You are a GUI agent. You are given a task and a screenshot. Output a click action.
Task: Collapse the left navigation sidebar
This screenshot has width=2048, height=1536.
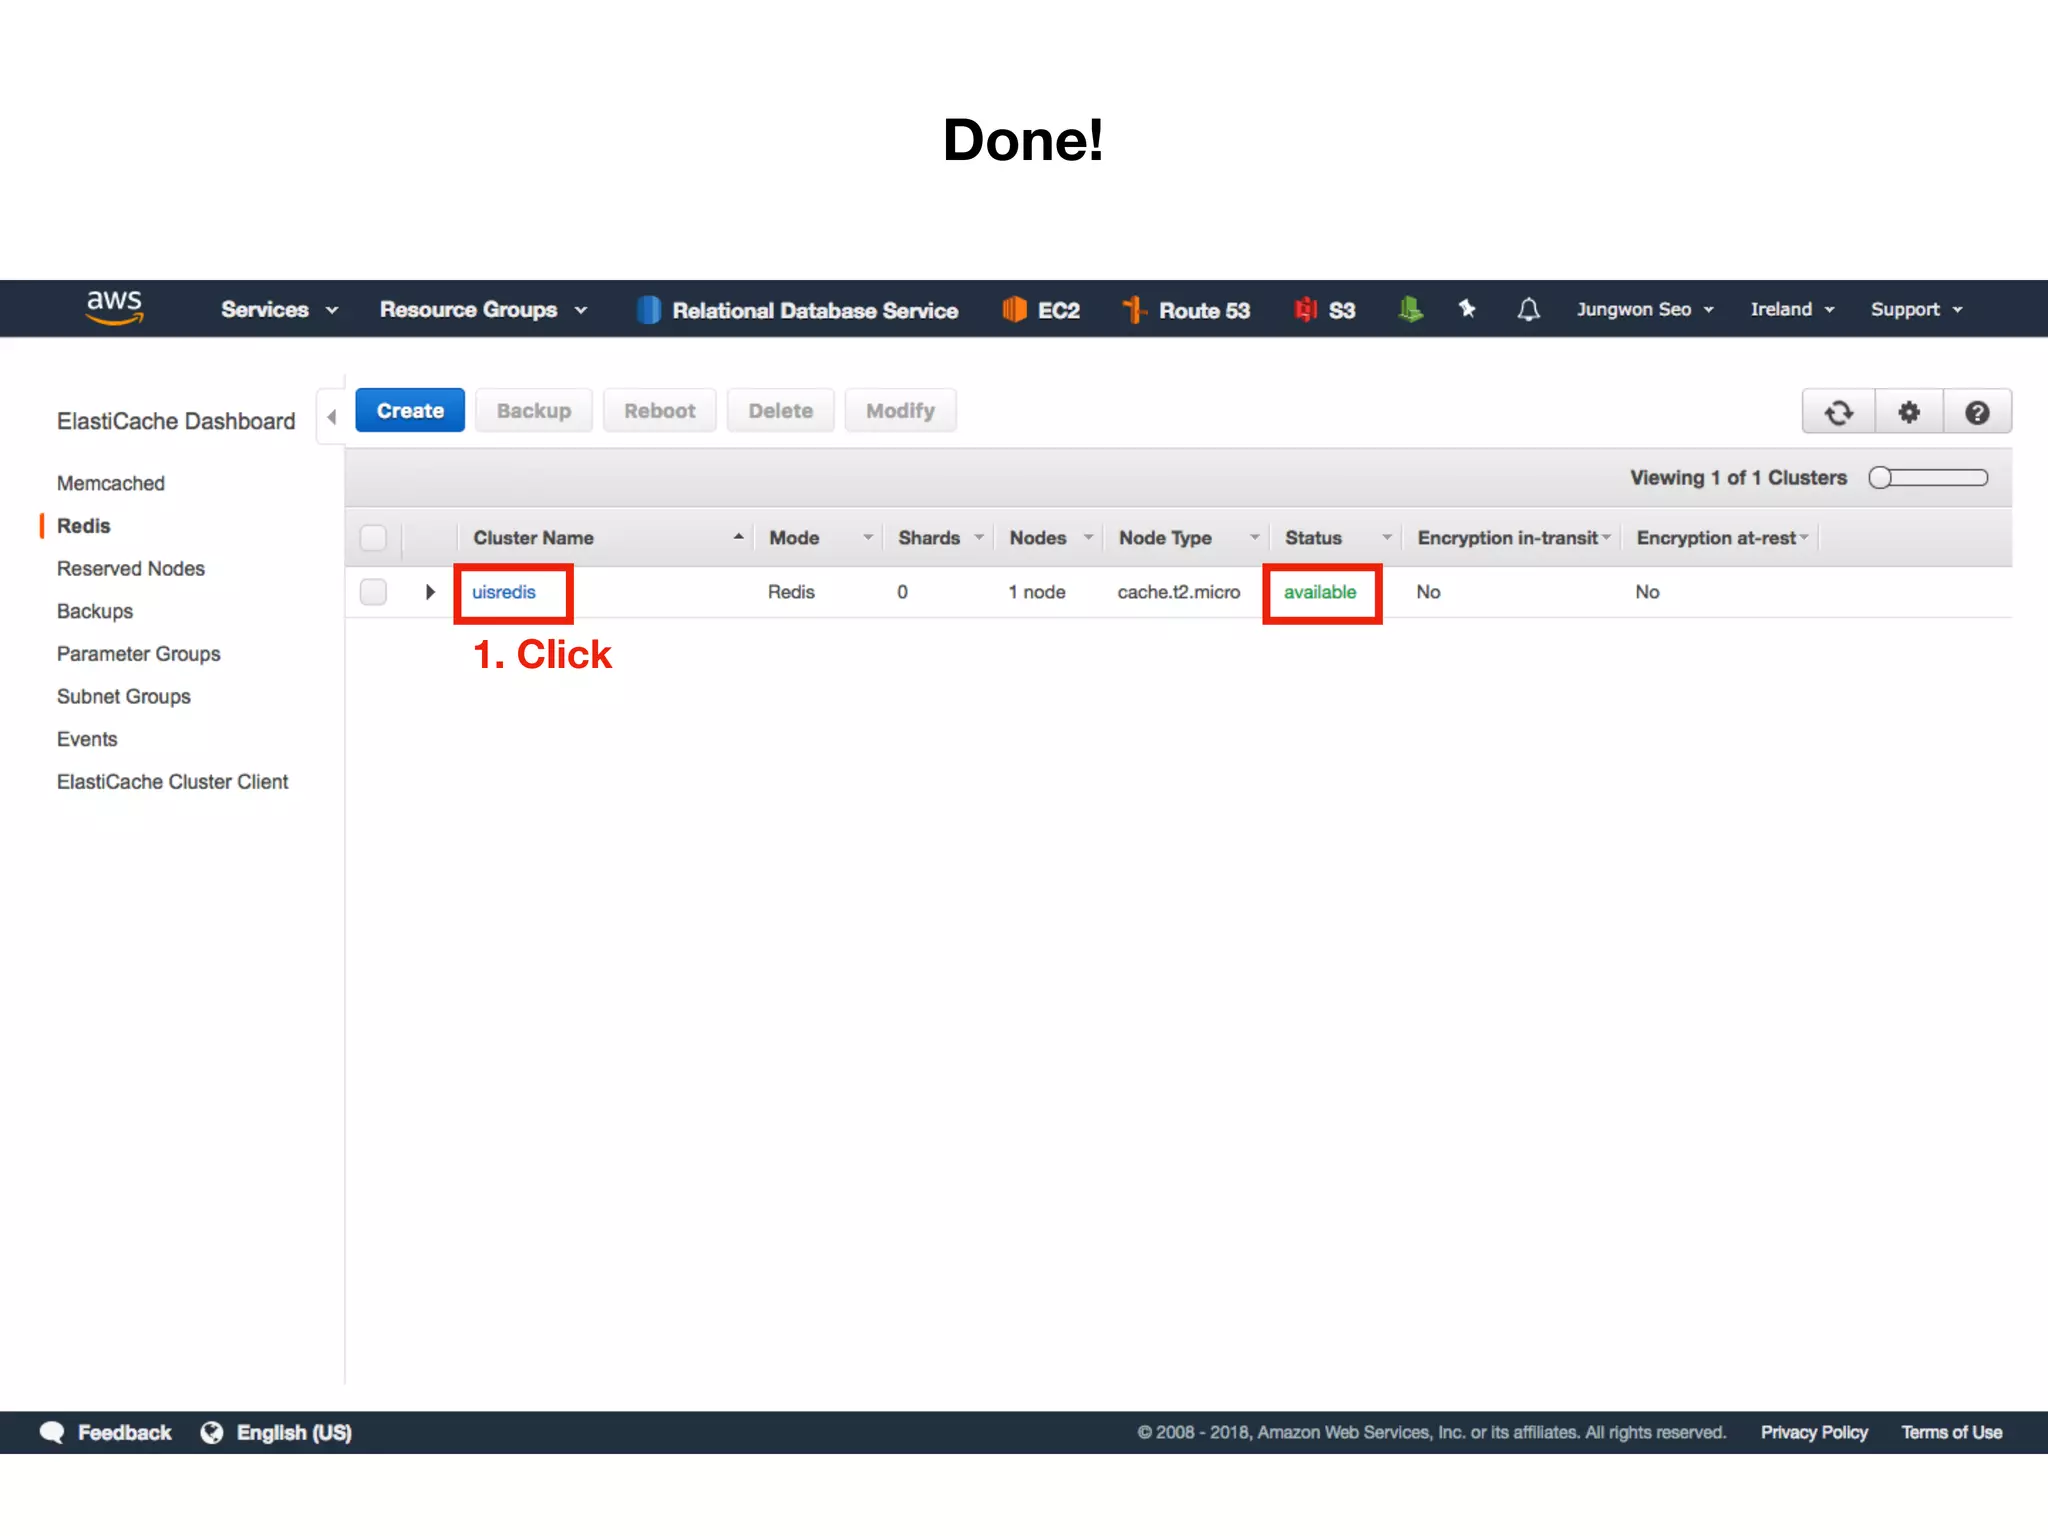(x=332, y=417)
